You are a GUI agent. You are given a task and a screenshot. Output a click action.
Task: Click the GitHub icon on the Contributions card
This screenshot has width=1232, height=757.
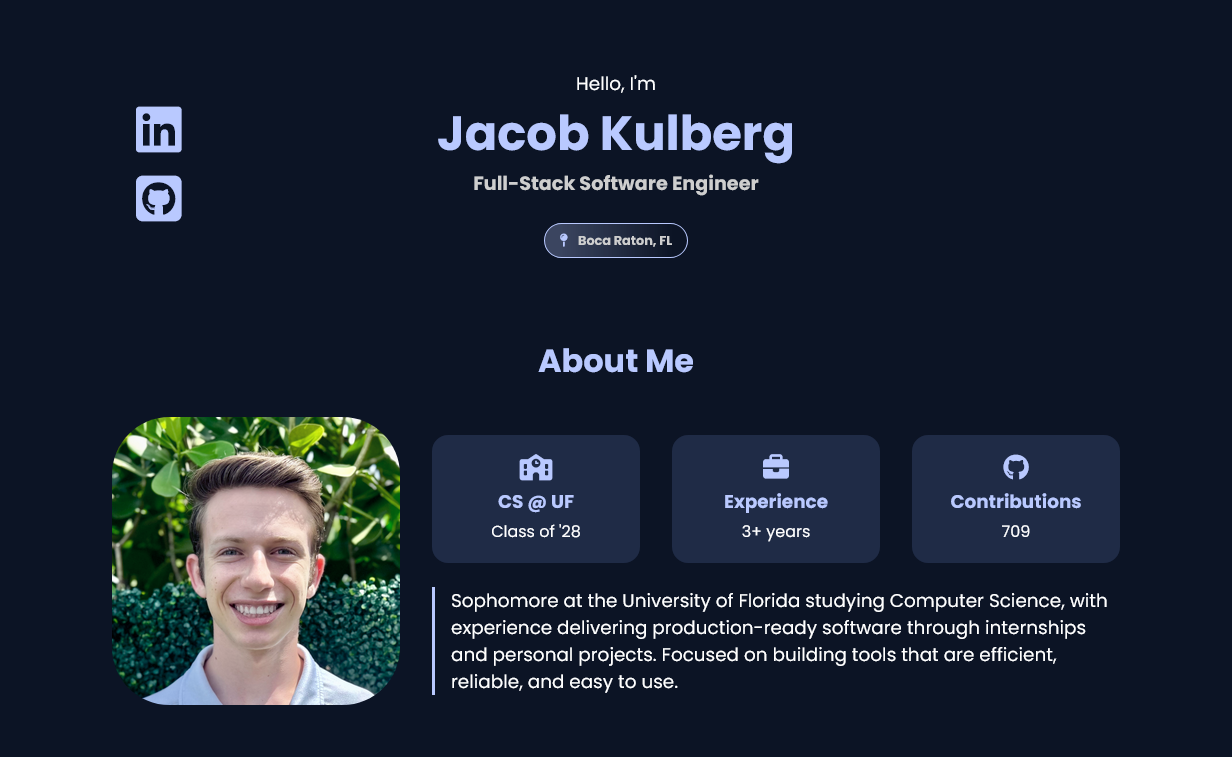pos(1016,466)
